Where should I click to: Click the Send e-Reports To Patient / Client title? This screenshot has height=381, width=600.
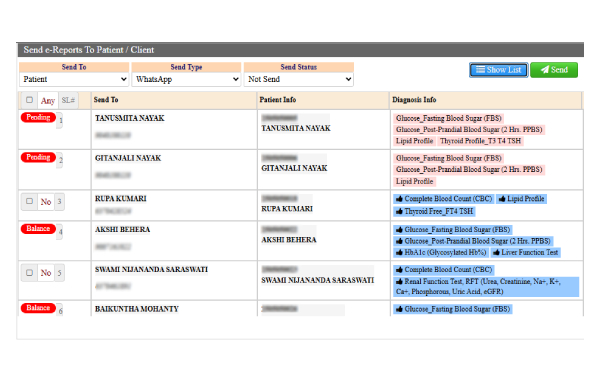click(89, 50)
